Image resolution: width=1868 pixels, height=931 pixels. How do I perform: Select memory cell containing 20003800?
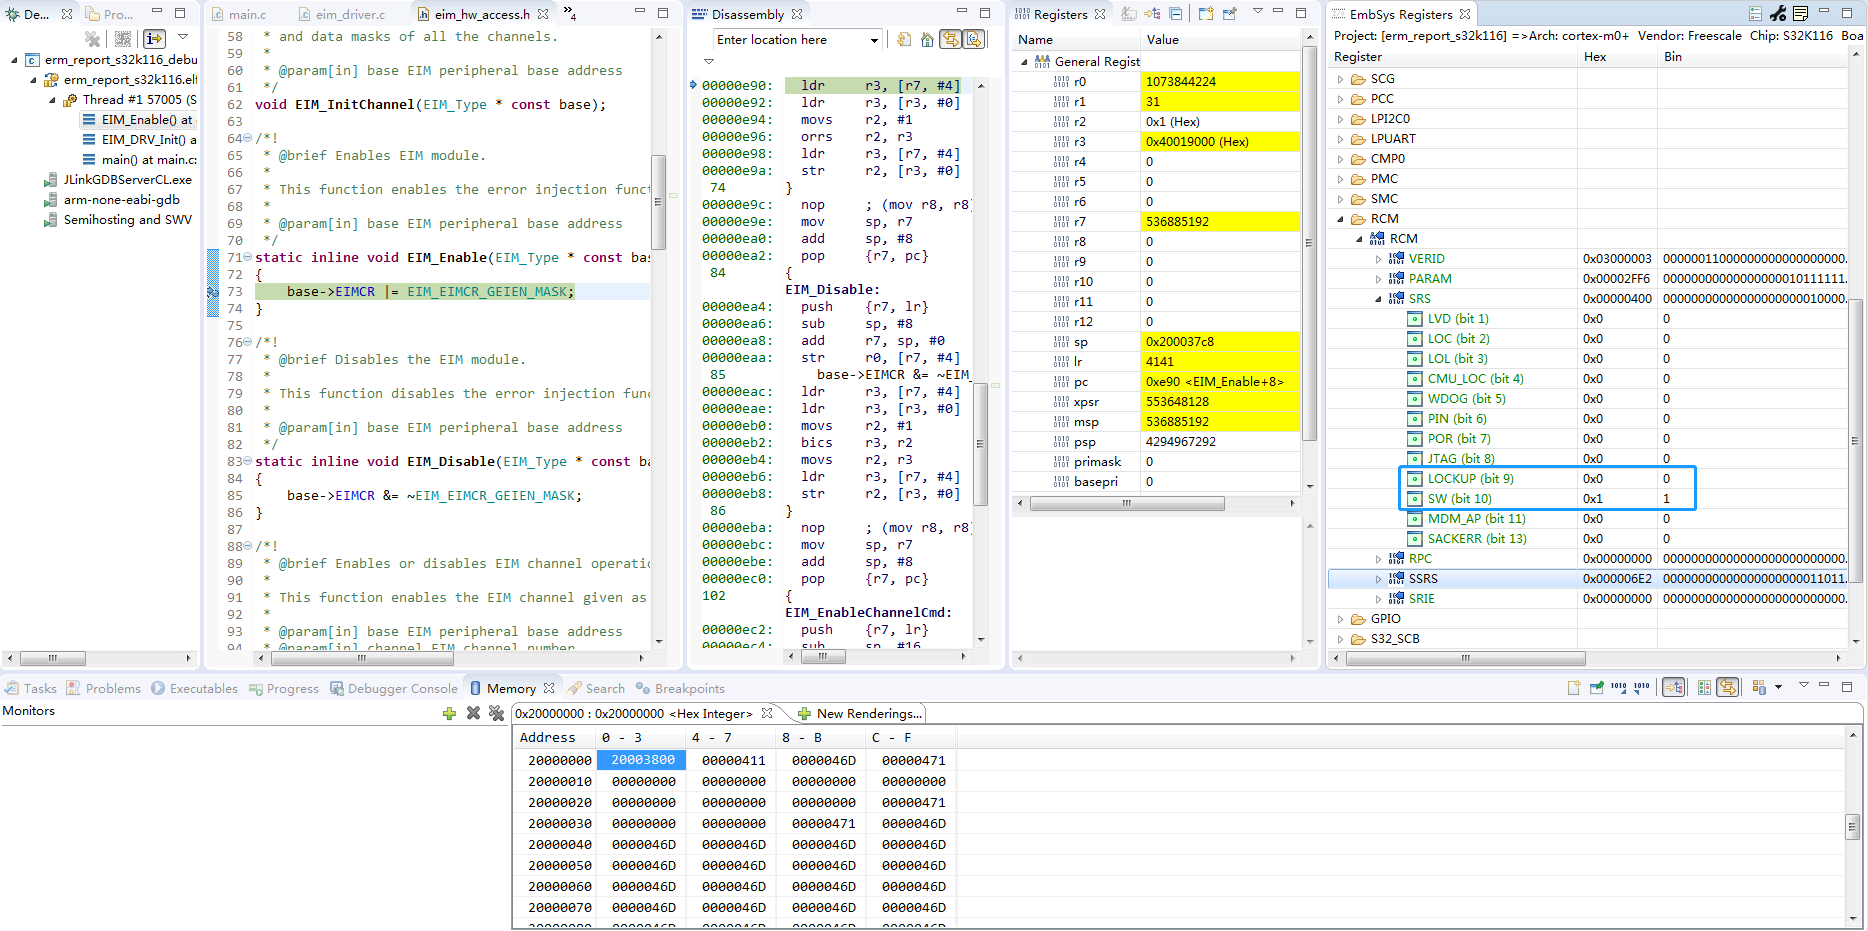pos(641,760)
